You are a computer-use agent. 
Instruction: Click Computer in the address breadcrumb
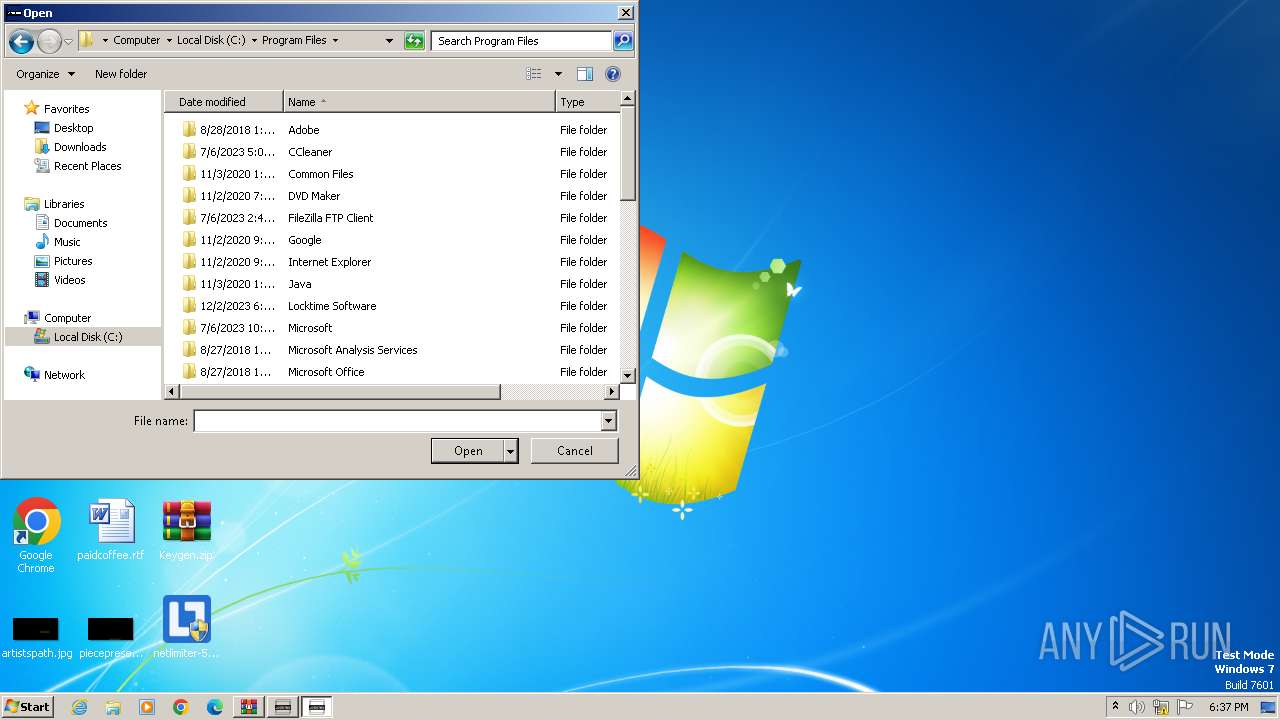point(137,41)
